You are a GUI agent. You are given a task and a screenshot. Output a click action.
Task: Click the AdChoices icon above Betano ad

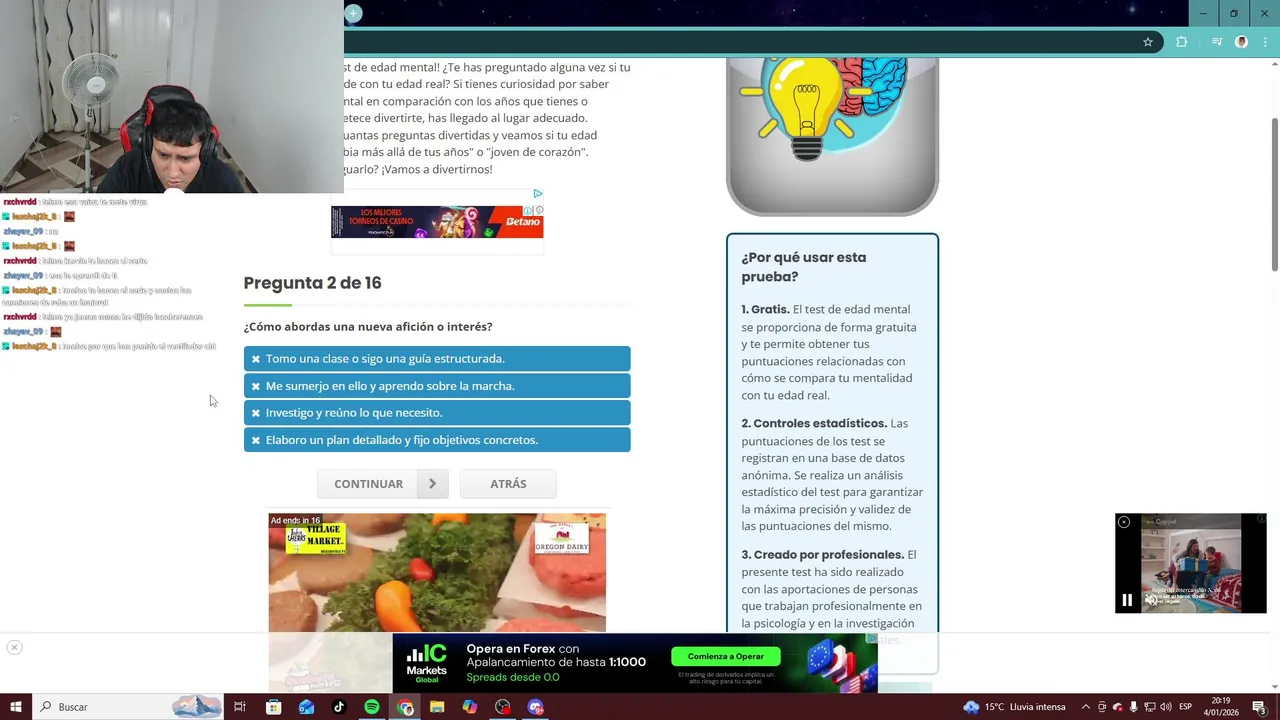point(537,194)
